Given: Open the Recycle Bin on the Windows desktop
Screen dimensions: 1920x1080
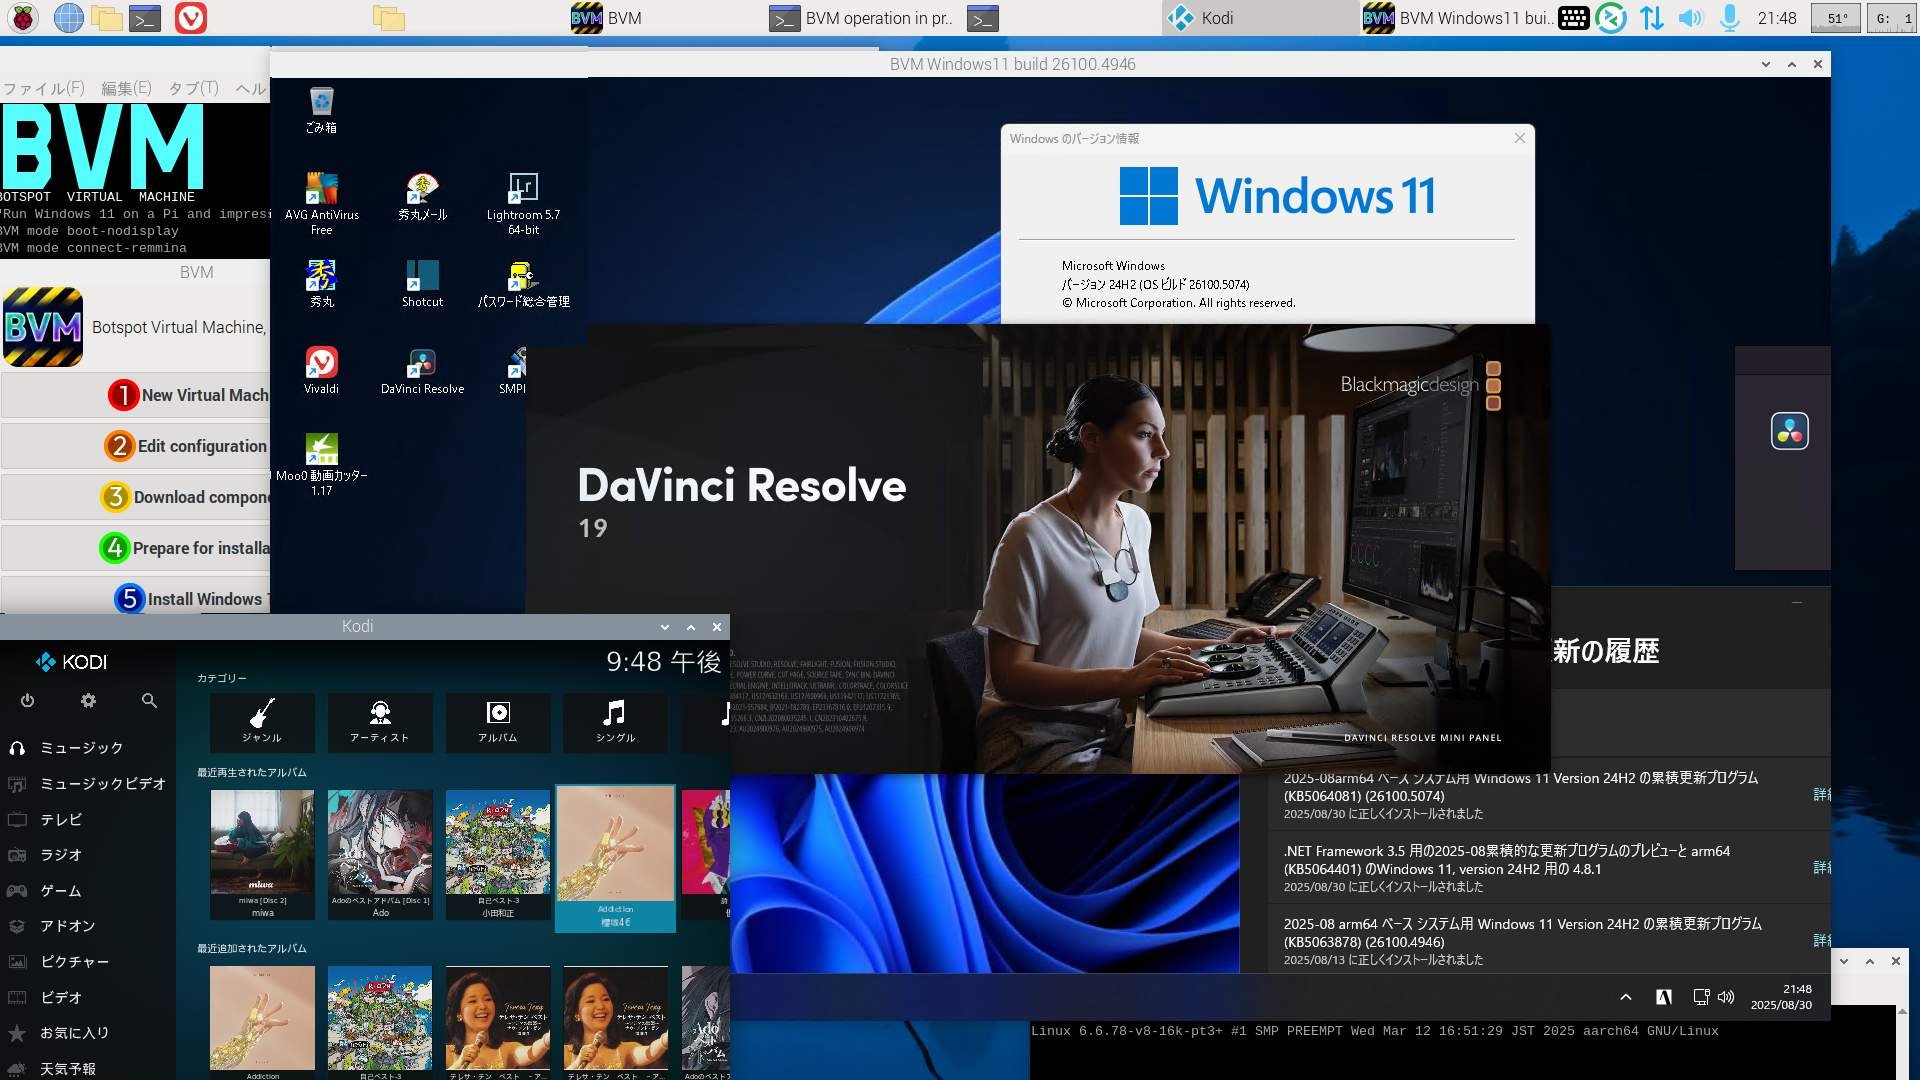Looking at the screenshot, I should pos(321,110).
